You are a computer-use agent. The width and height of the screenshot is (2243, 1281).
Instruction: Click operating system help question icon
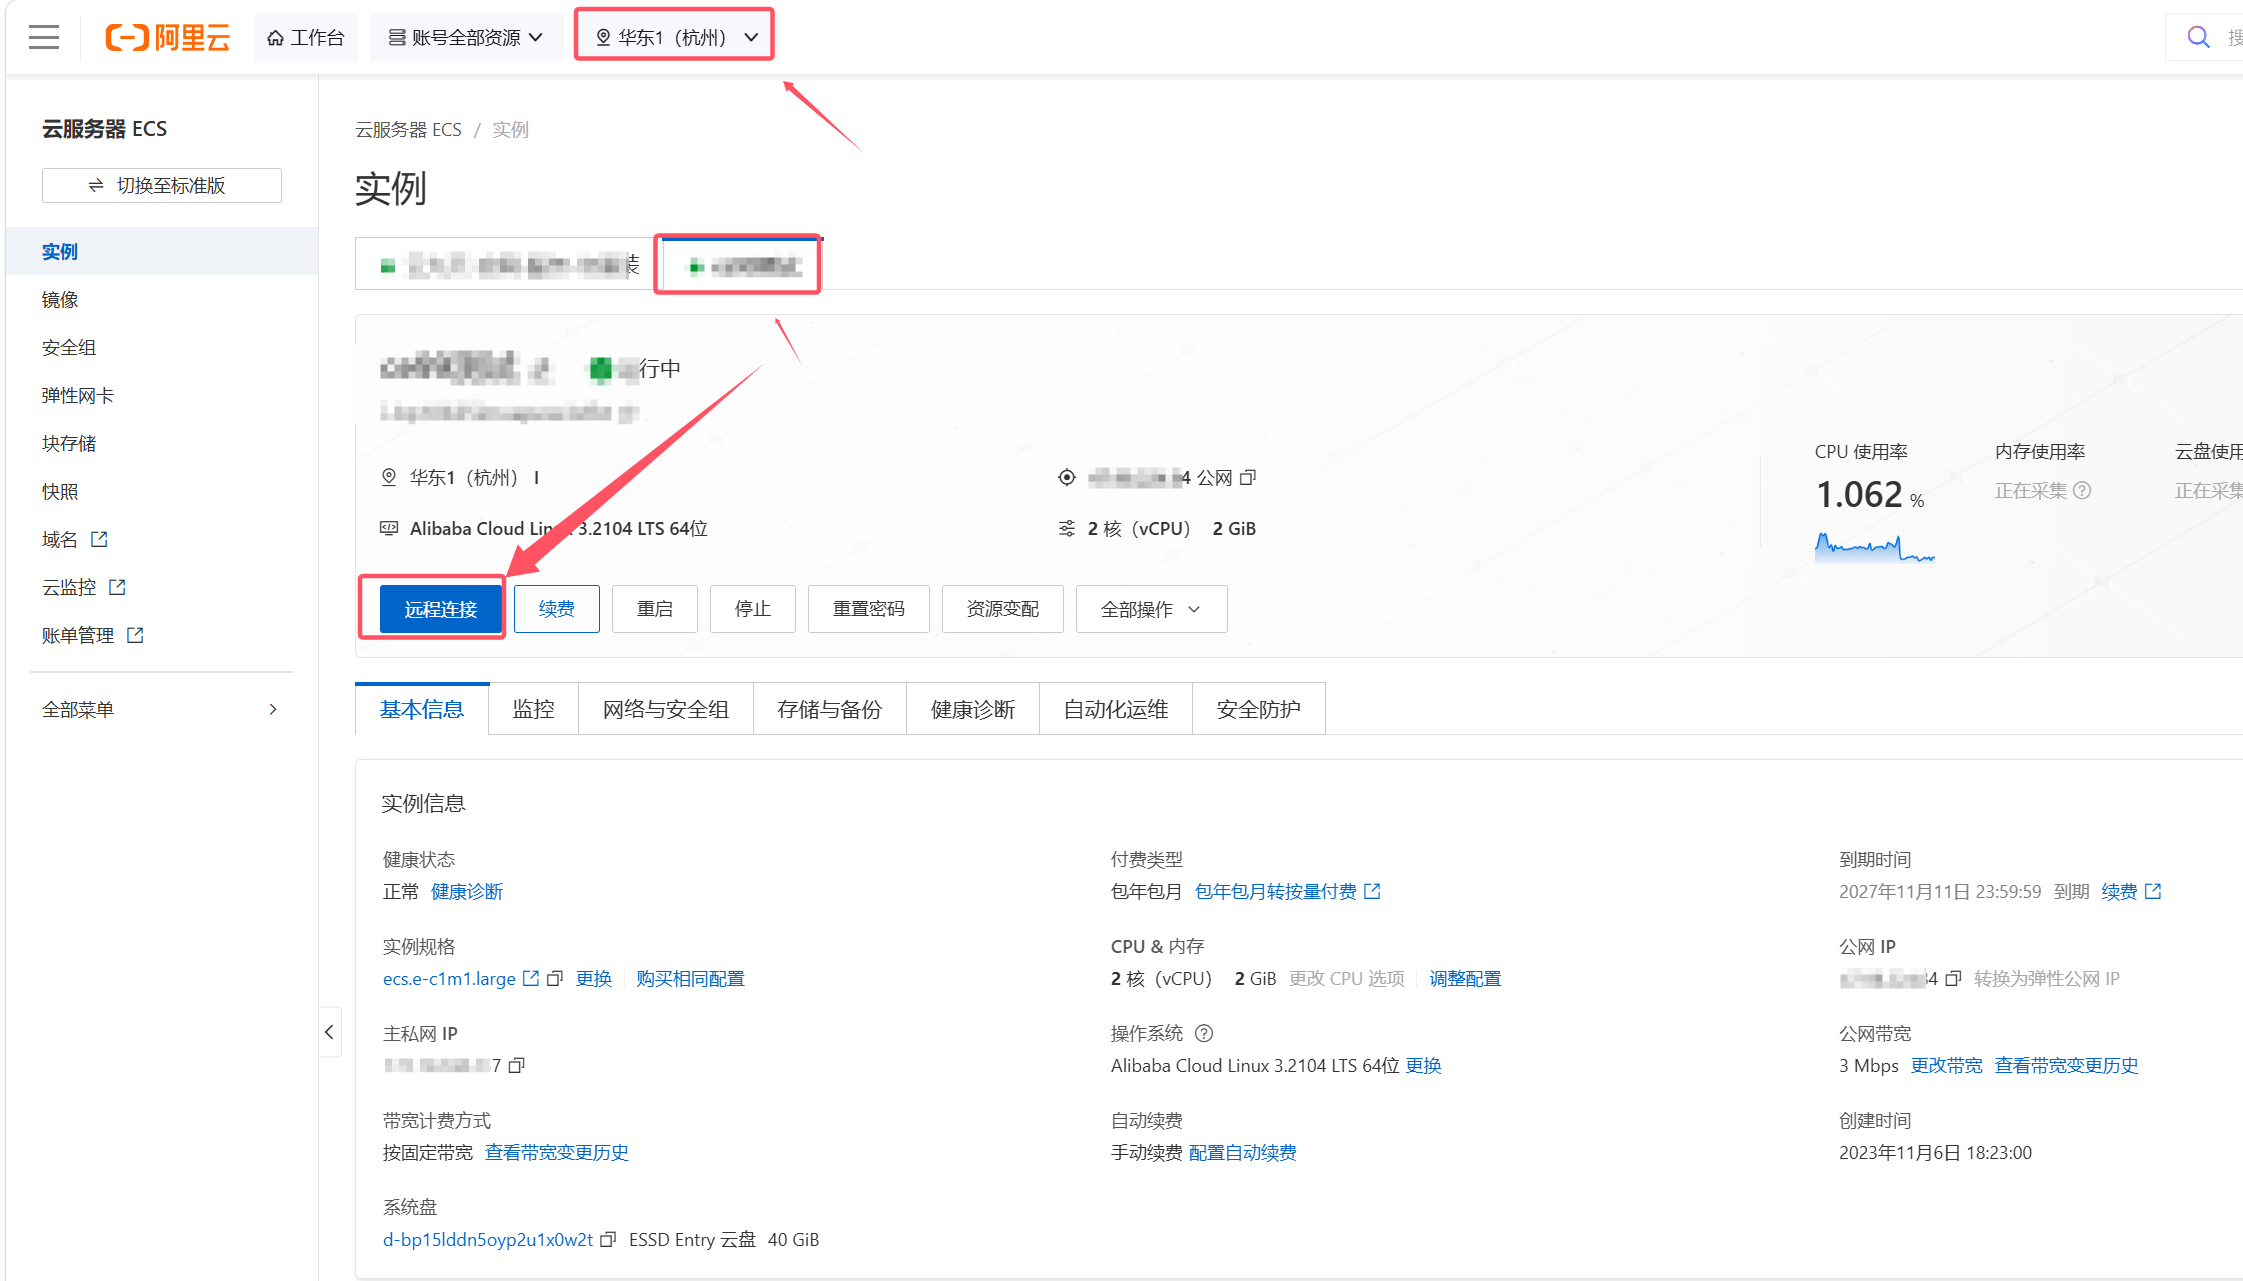1204,1033
